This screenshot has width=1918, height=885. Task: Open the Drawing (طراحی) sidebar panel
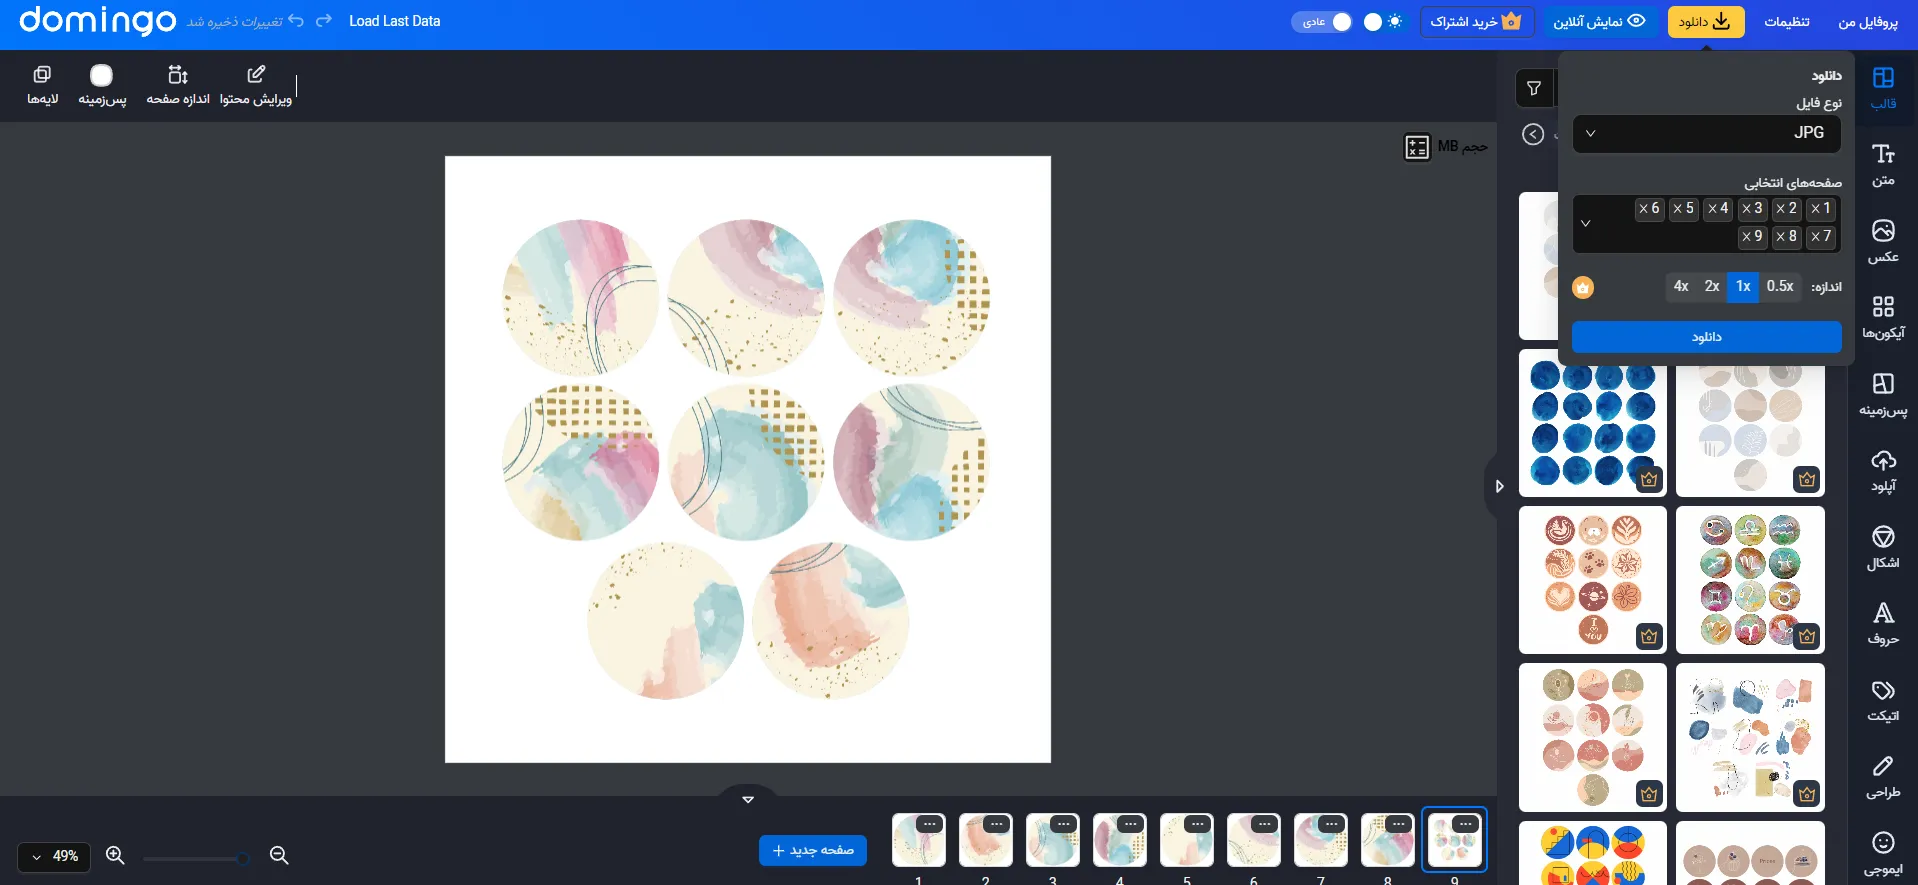[x=1883, y=777]
